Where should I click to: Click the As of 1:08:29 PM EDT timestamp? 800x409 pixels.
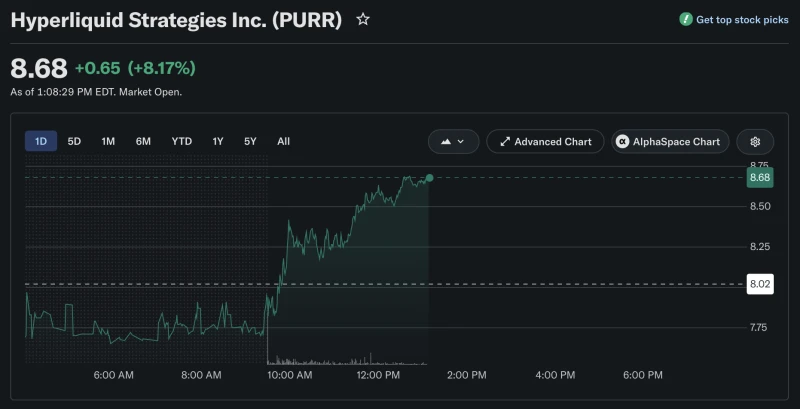[96, 93]
